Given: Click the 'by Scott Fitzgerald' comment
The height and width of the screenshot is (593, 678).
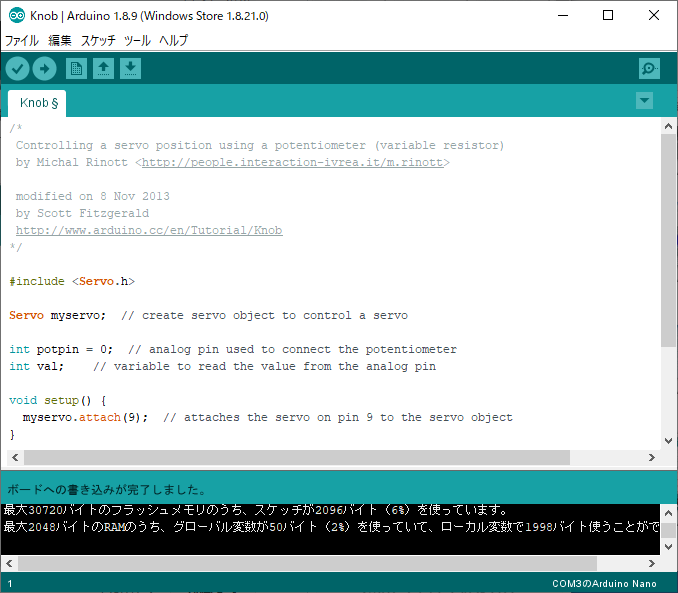Looking at the screenshot, I should click(x=82, y=213).
